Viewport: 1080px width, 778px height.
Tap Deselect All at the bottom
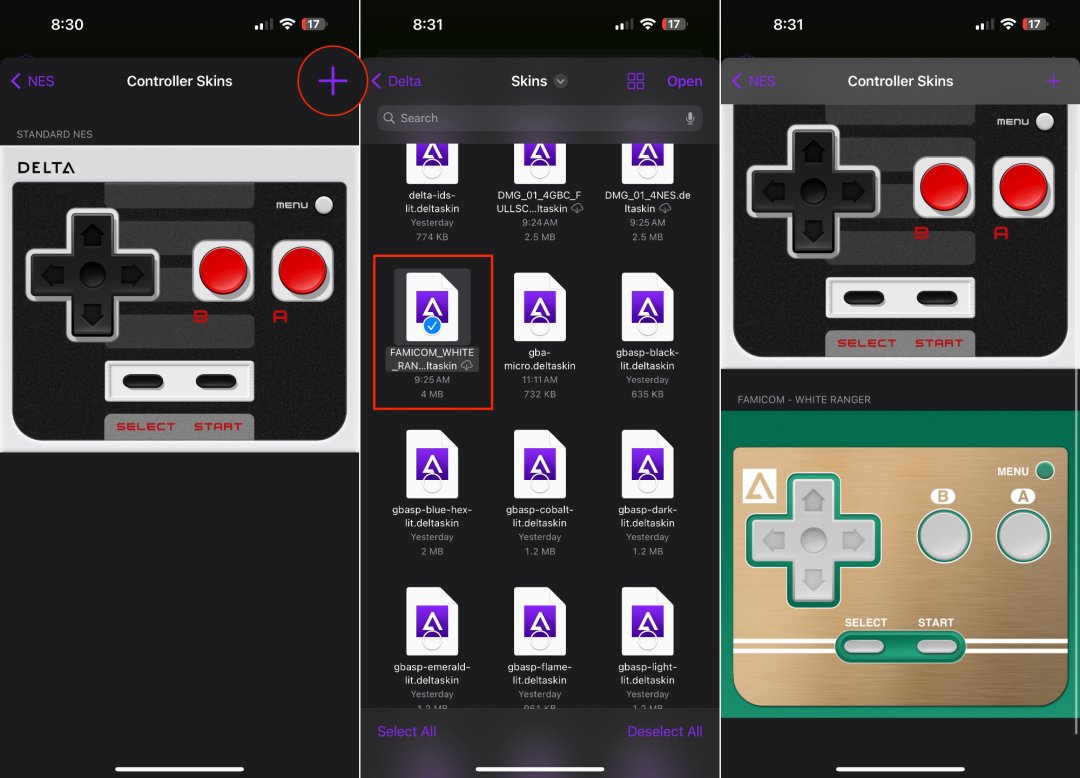click(x=665, y=731)
